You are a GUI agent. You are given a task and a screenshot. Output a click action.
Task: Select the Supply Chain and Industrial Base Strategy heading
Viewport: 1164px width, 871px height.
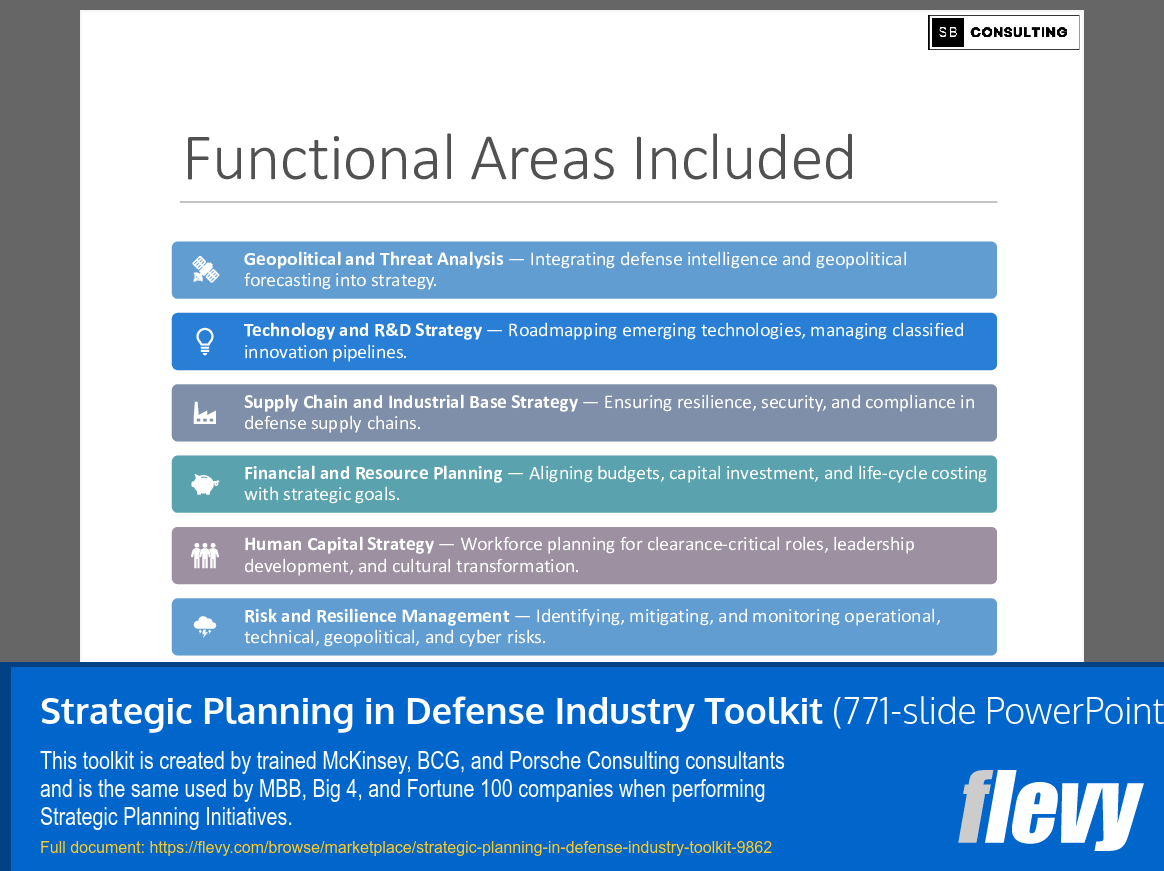tap(411, 402)
